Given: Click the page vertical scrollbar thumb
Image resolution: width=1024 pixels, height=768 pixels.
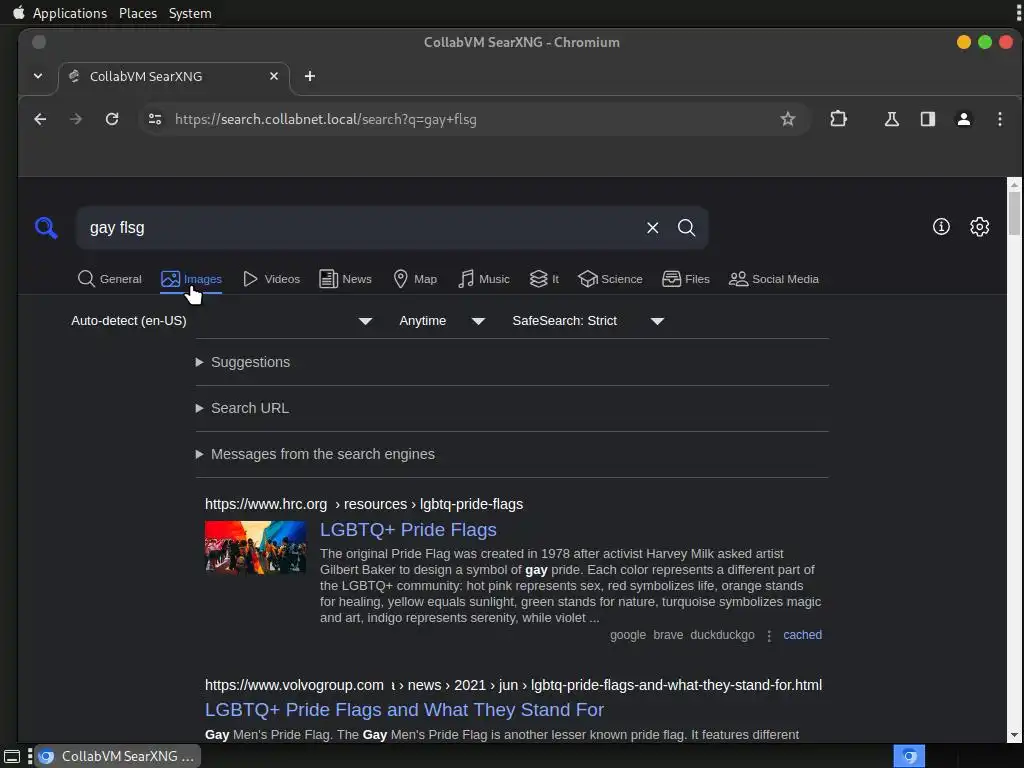Looking at the screenshot, I should point(1014,212).
